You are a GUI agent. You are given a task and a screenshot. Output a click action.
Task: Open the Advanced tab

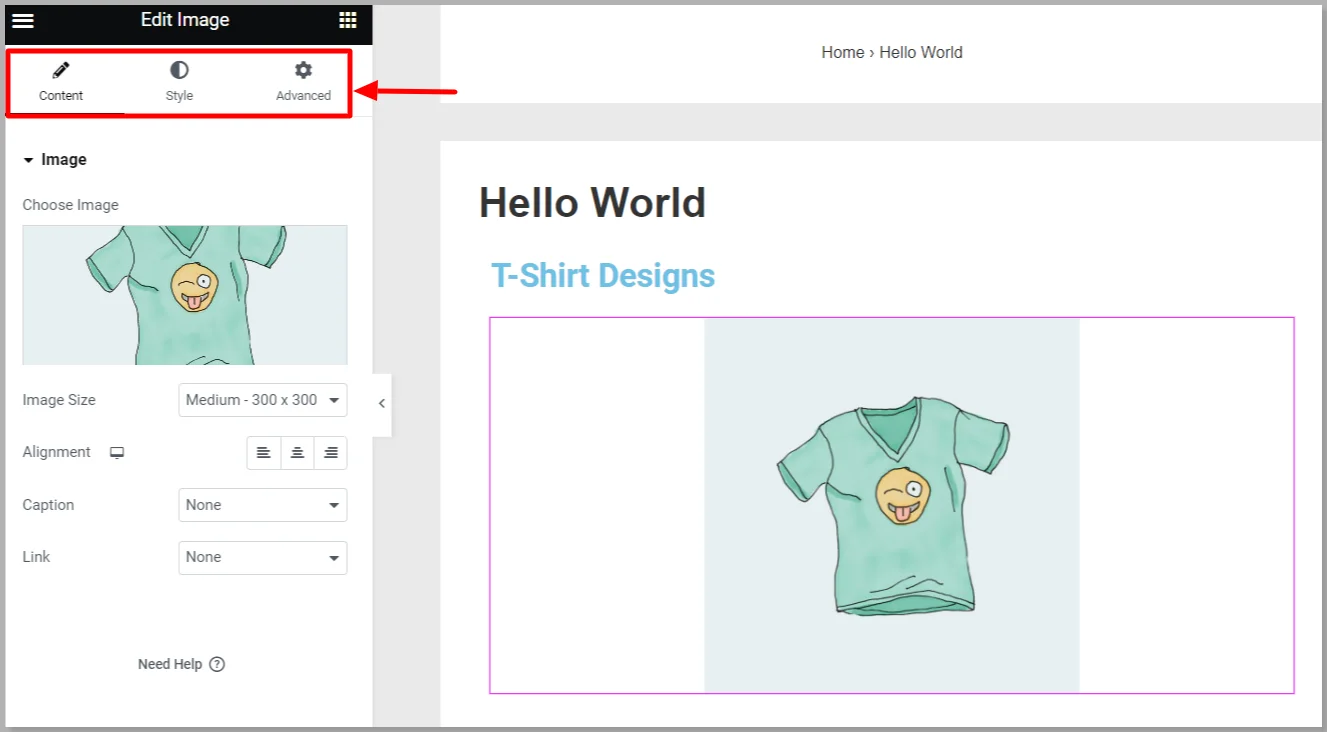[303, 82]
